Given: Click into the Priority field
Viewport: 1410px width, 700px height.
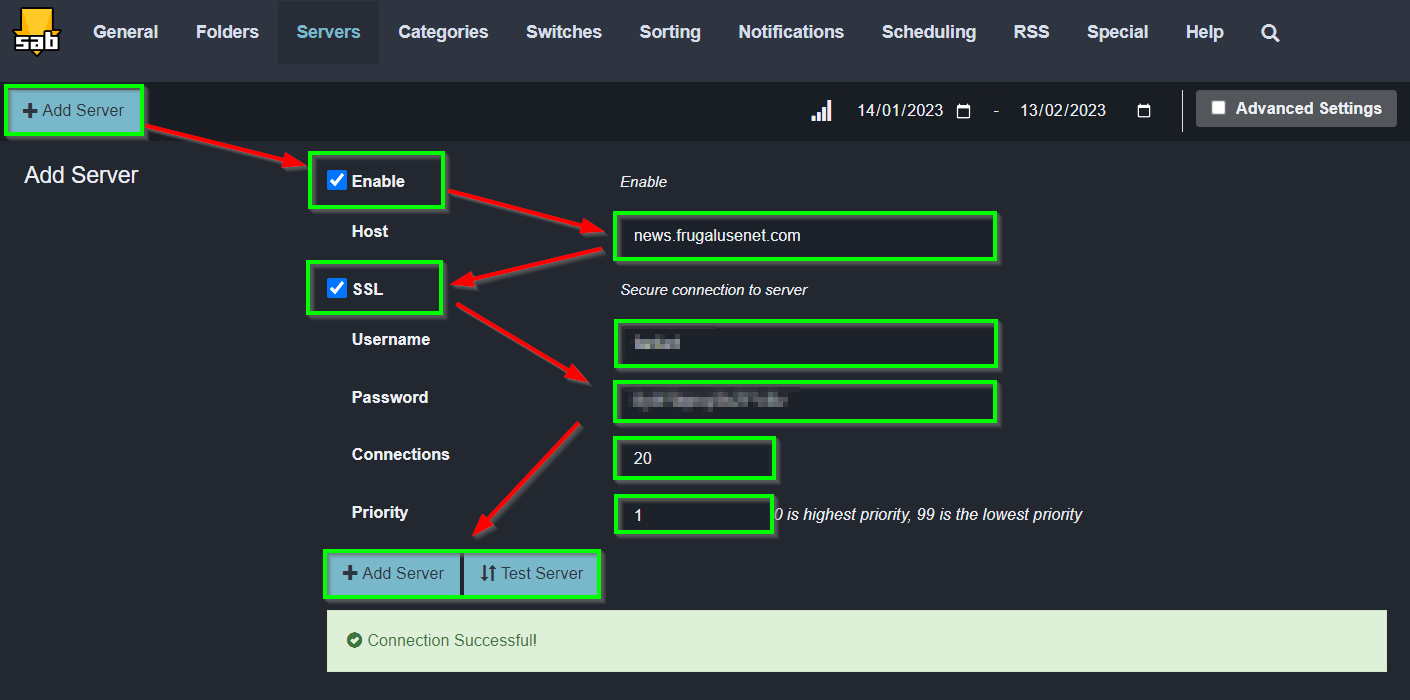Looking at the screenshot, I should click(692, 516).
